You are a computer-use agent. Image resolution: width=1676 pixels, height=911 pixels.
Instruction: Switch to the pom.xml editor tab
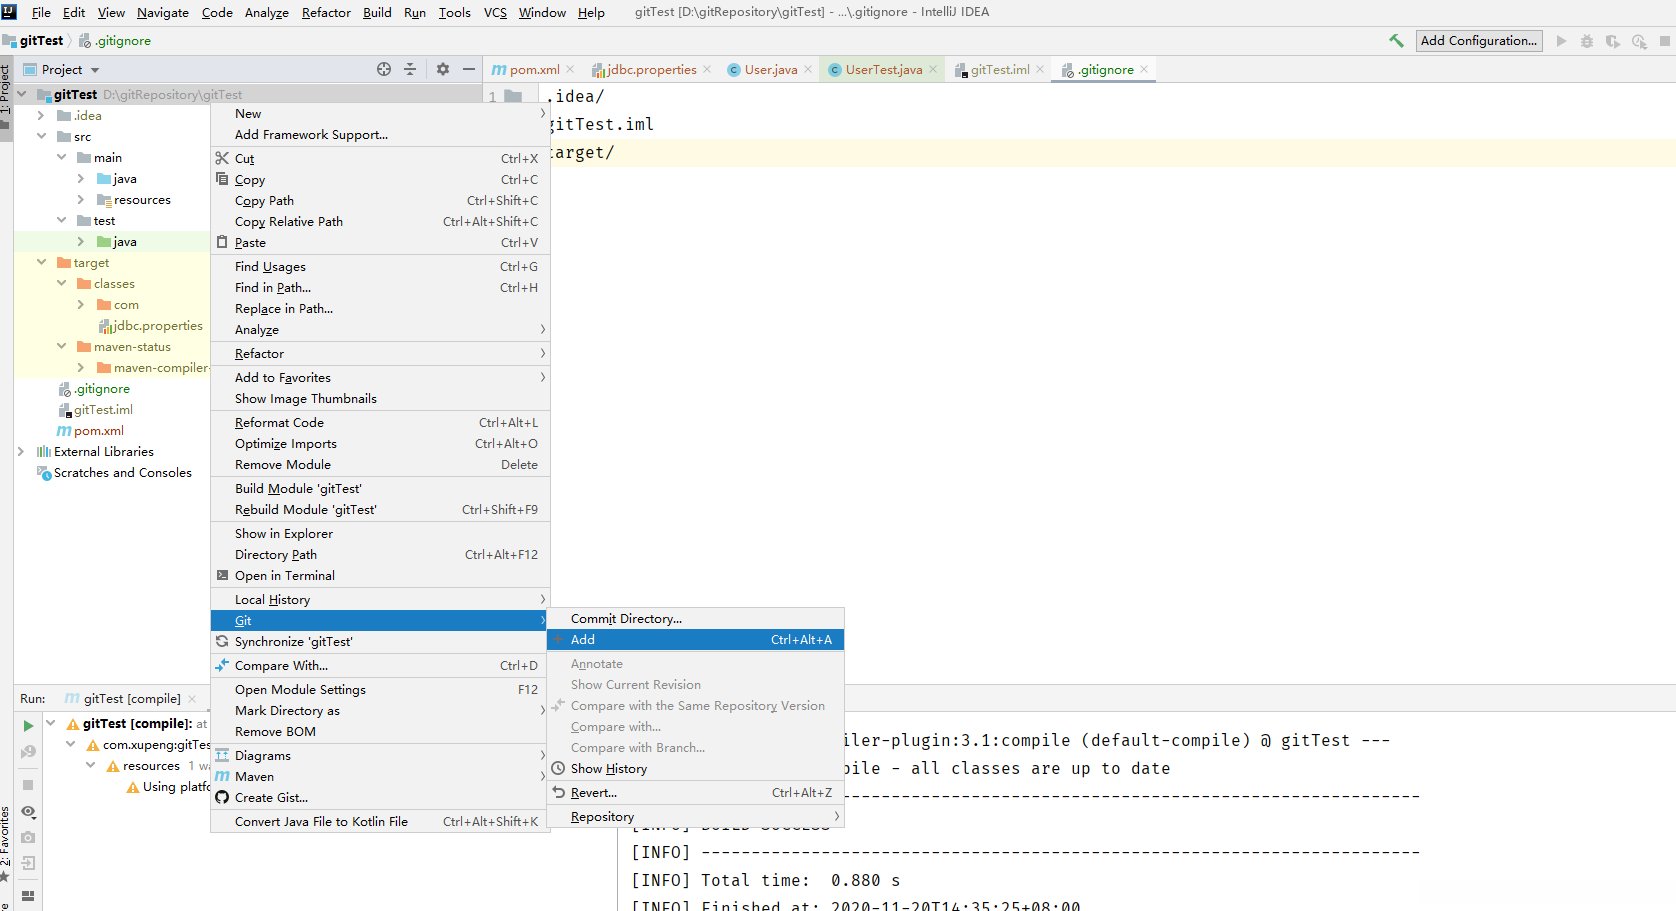tap(533, 70)
